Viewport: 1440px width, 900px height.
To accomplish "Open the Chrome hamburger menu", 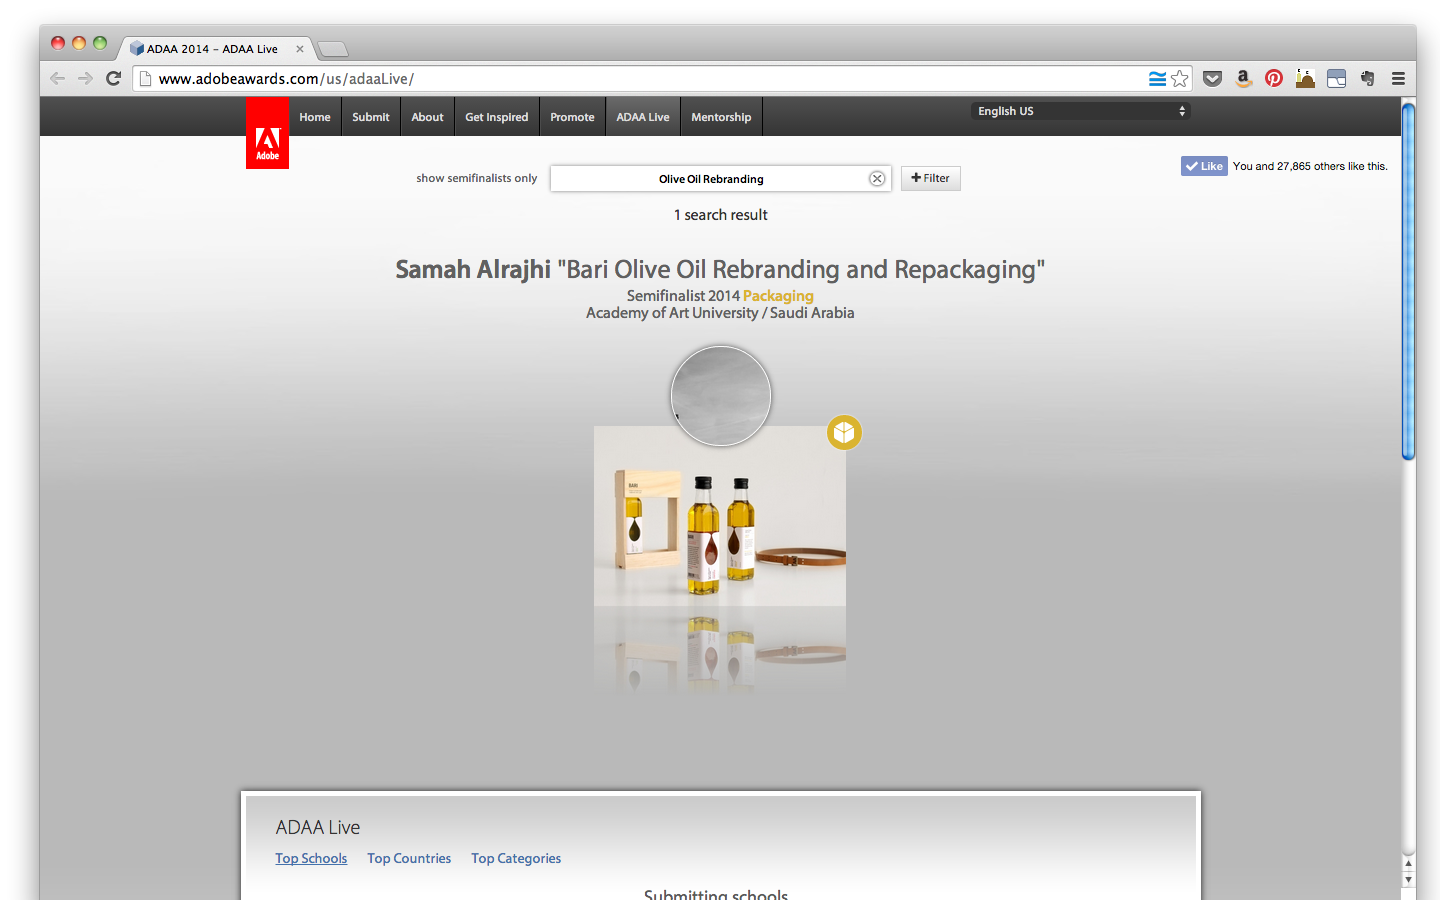I will (x=1398, y=78).
